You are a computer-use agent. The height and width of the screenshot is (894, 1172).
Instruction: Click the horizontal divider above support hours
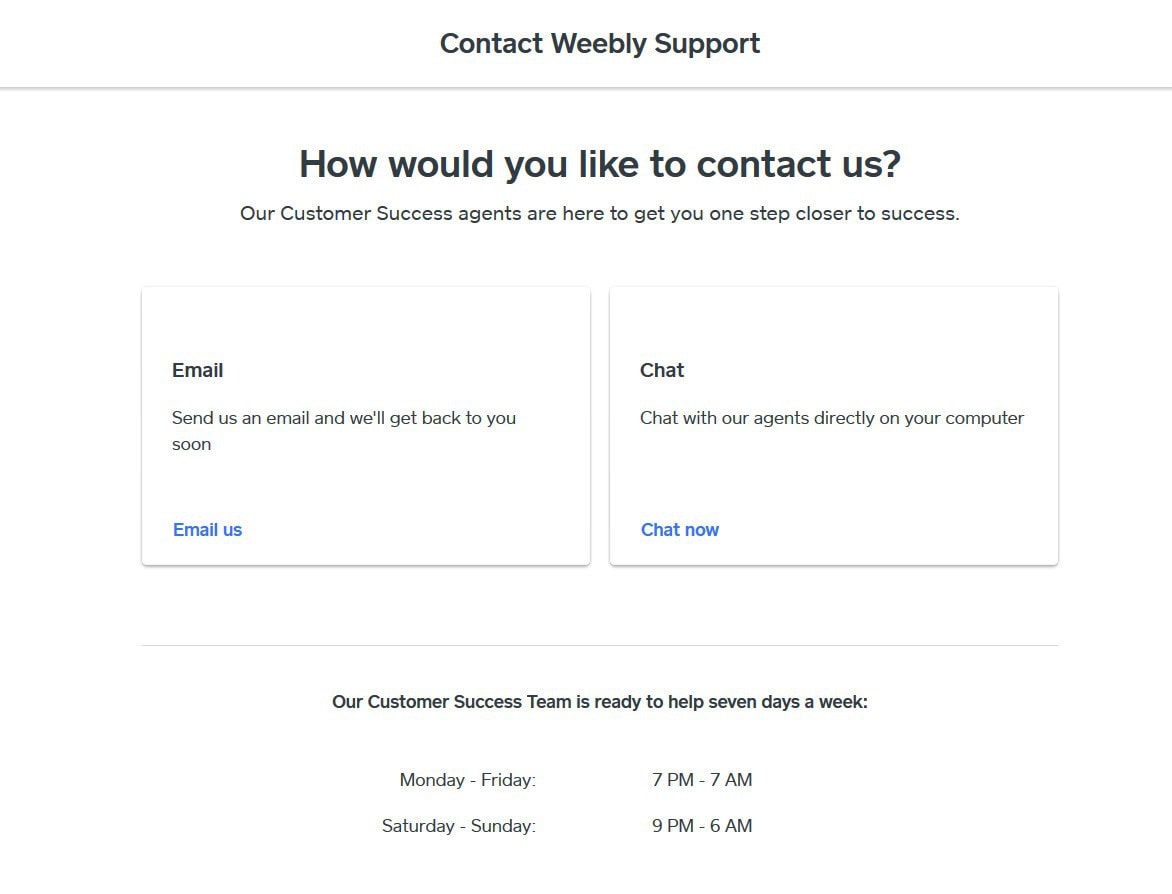pos(599,646)
